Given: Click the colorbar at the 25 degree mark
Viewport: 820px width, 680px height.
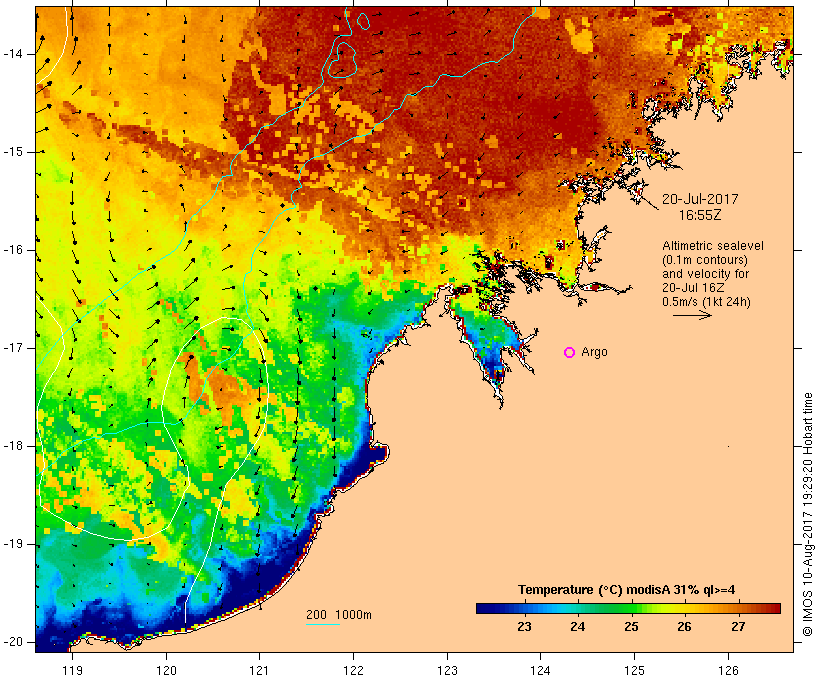Looking at the screenshot, I should tap(631, 608).
